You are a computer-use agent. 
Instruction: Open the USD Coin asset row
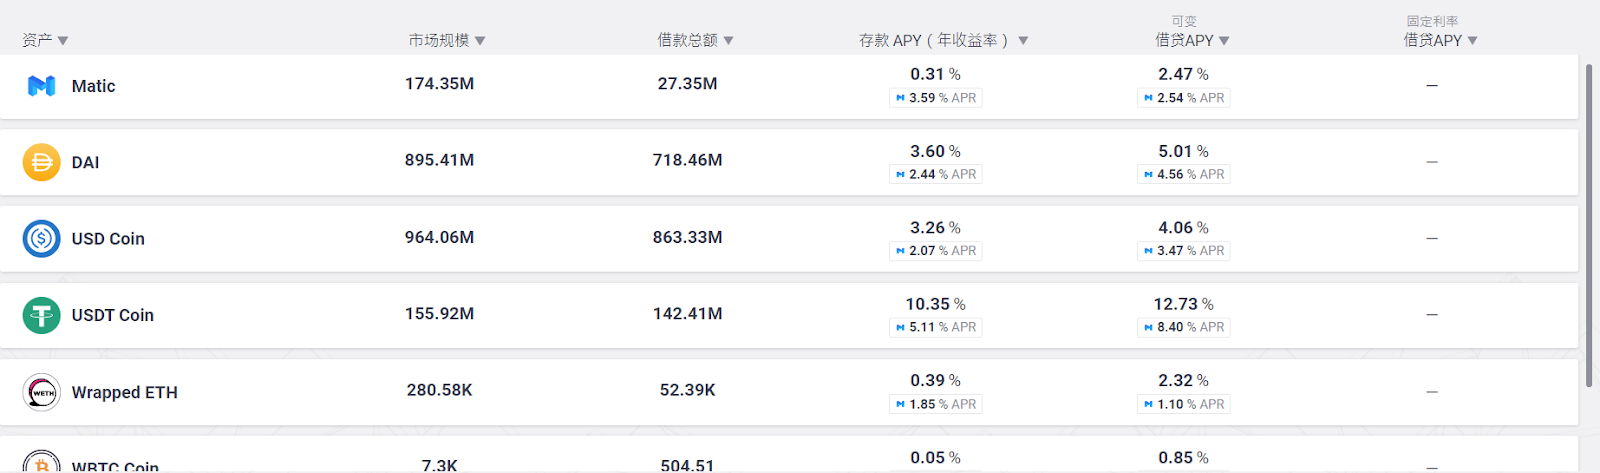789,239
